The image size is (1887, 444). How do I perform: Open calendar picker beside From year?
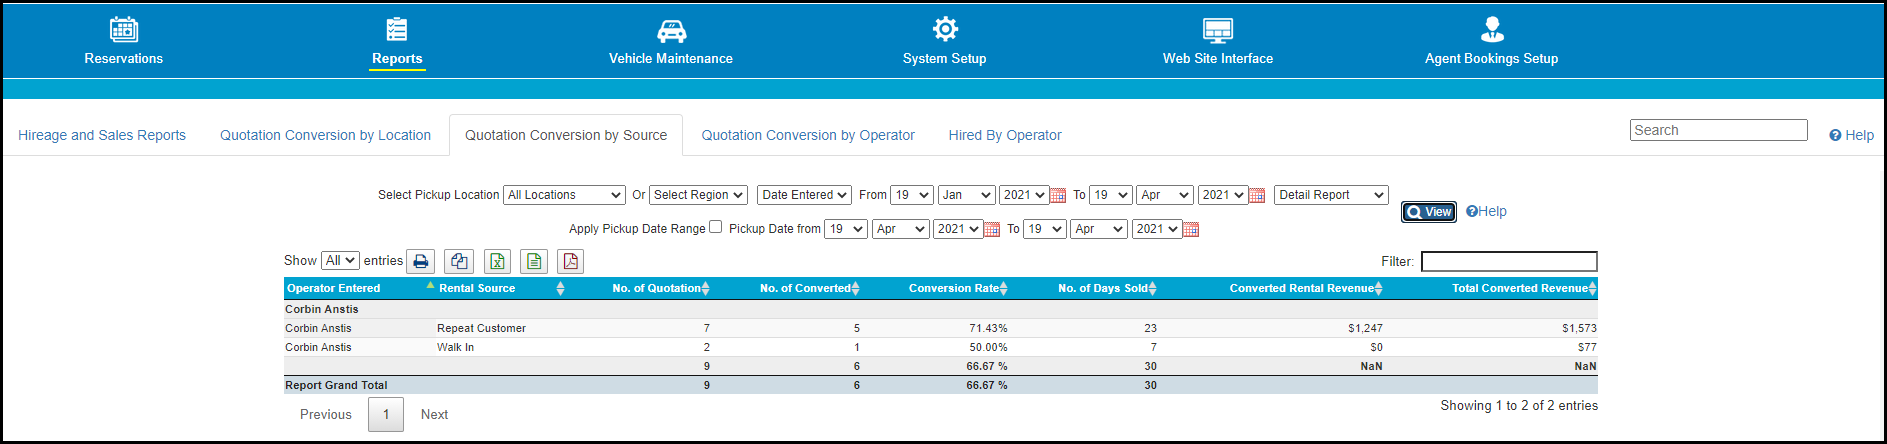click(x=1058, y=196)
